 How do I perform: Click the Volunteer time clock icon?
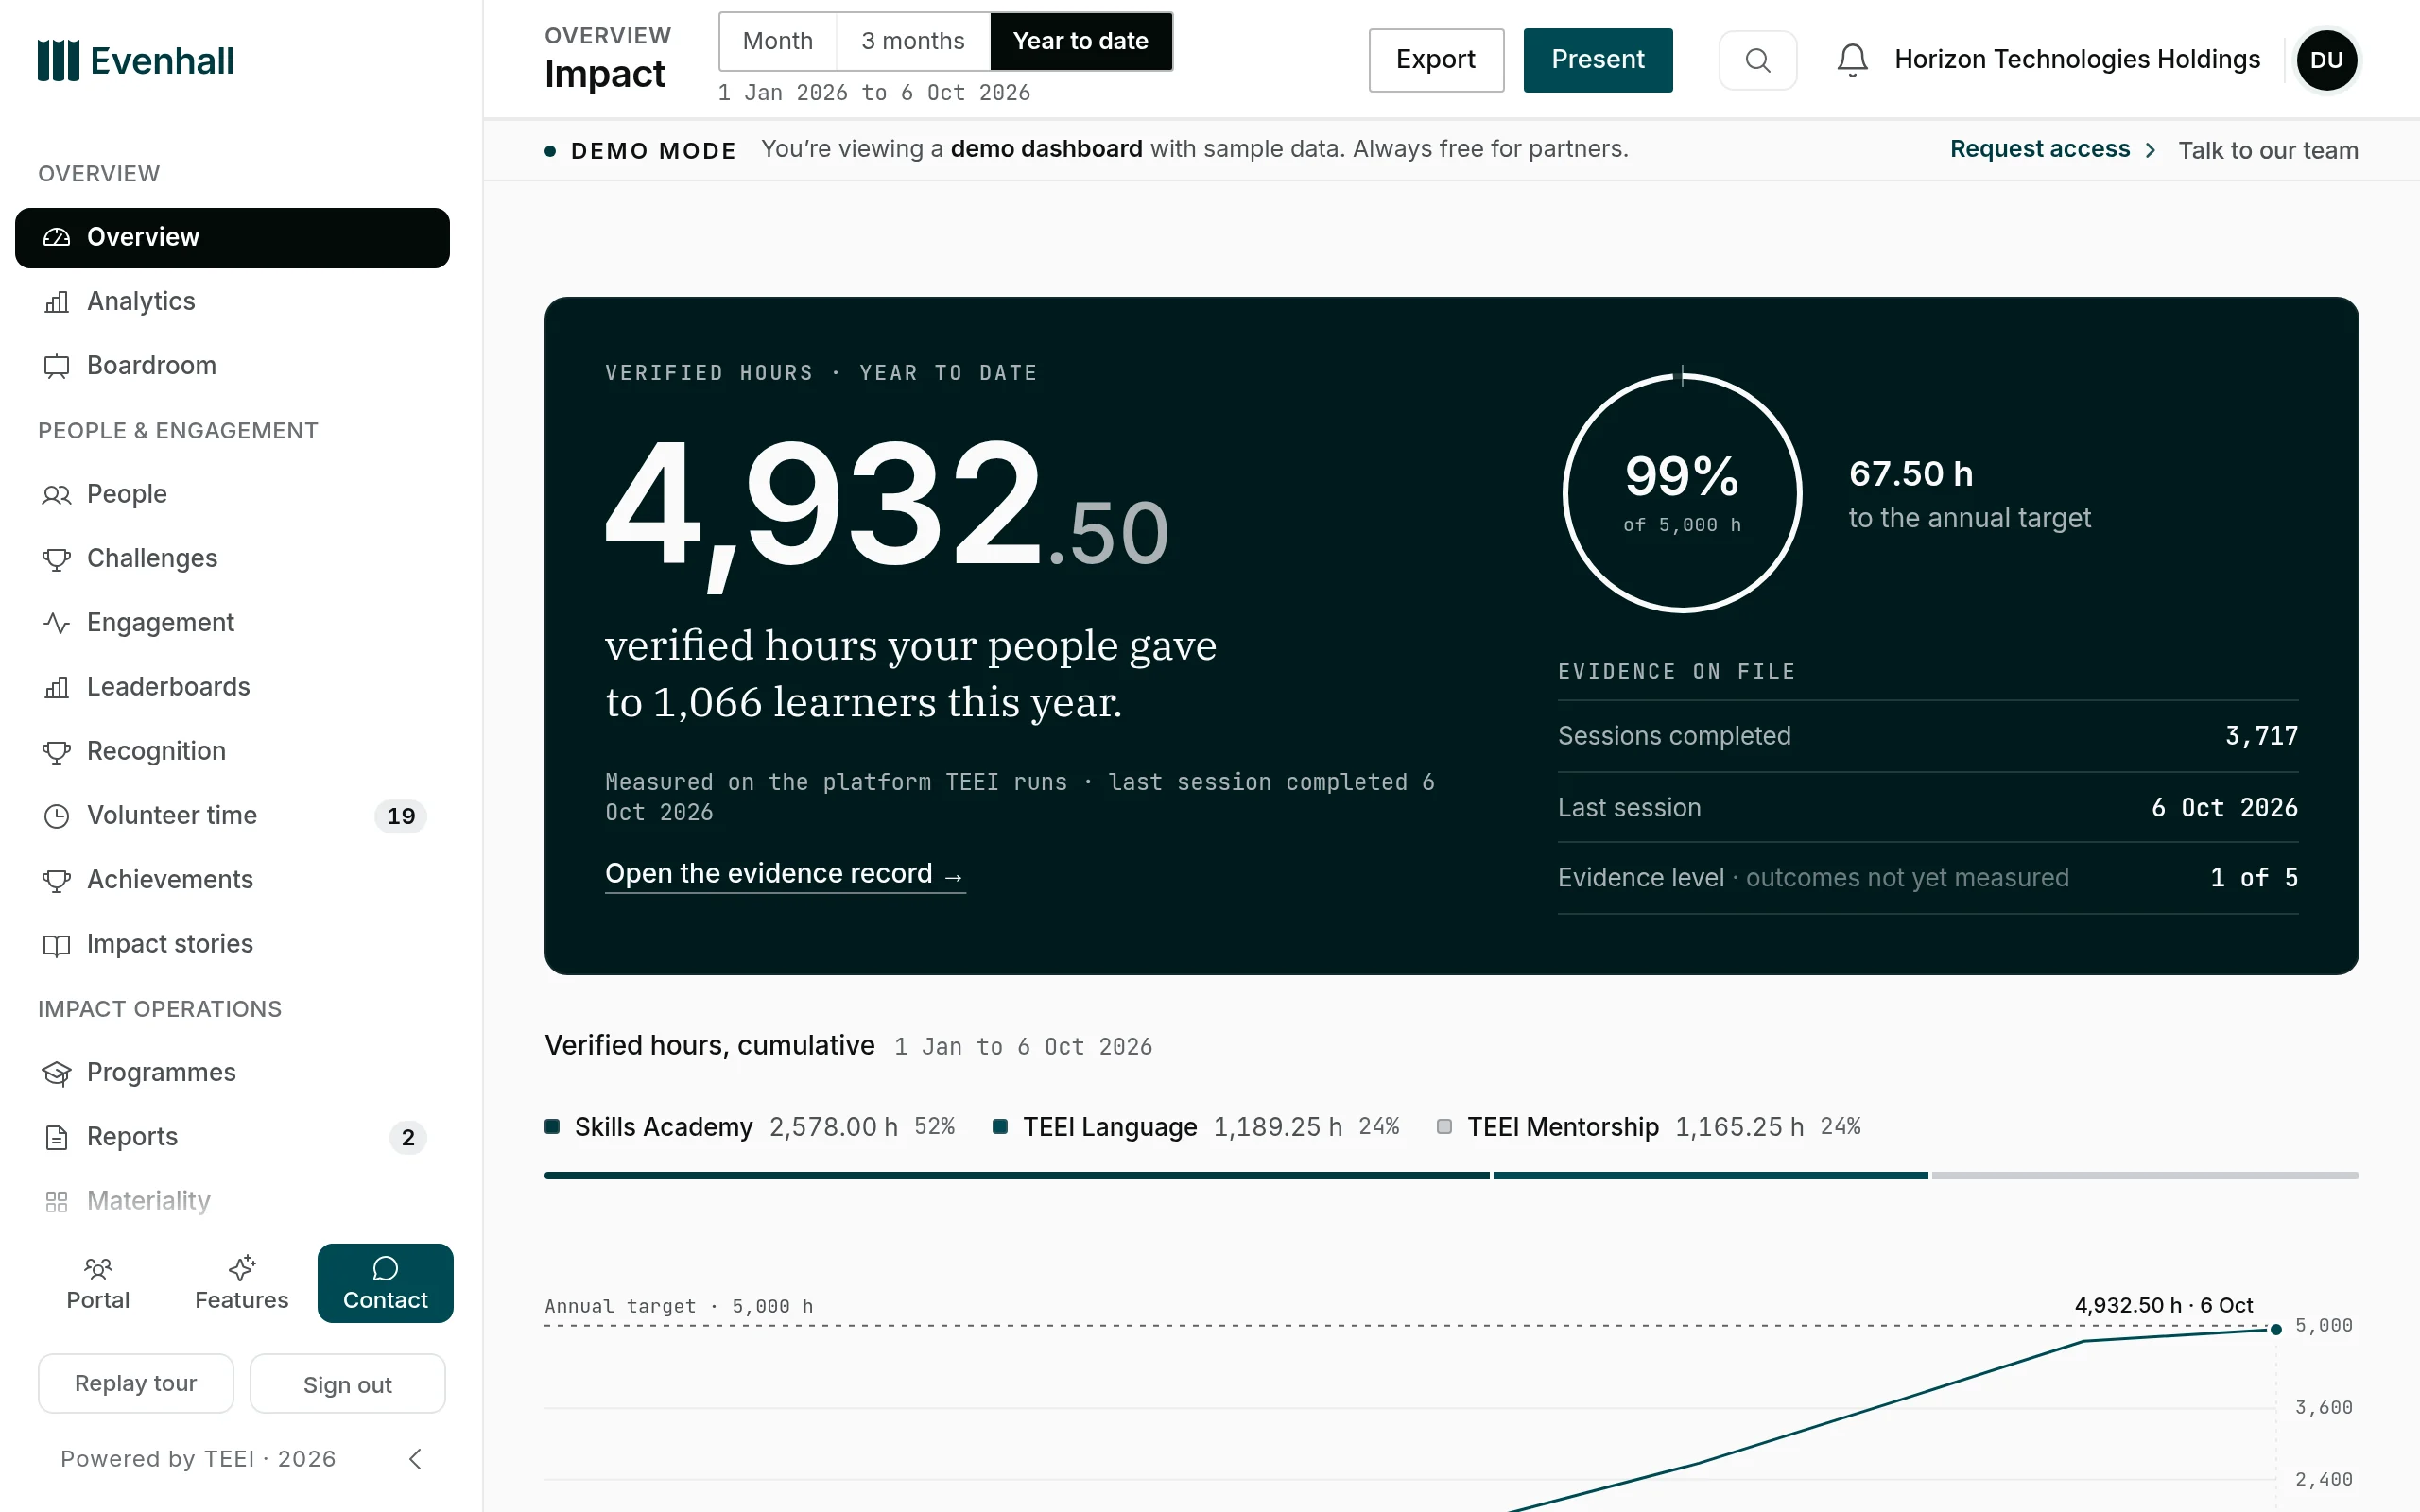(56, 815)
